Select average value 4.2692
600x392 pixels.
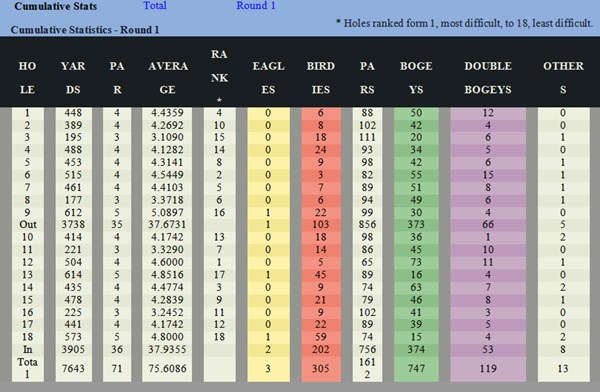(x=167, y=126)
